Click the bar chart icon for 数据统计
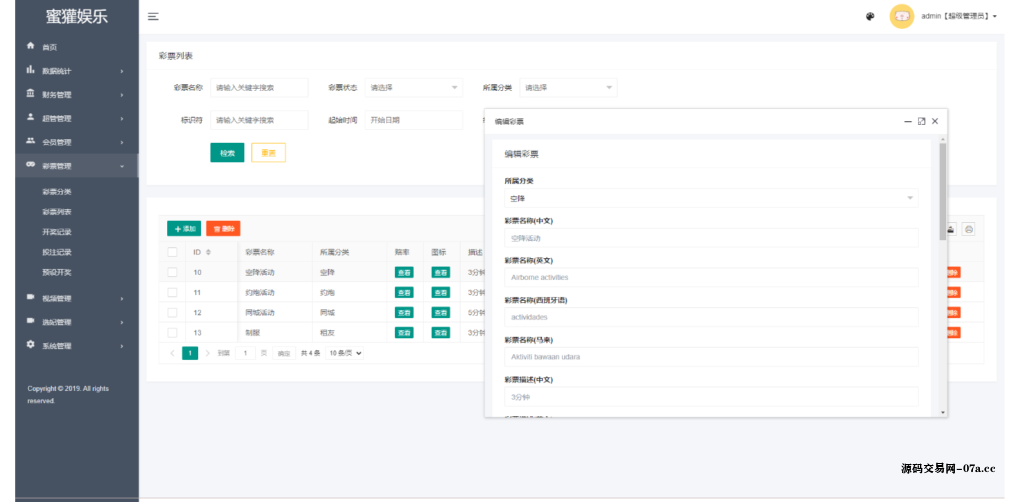1024x502 pixels. click(x=30, y=69)
